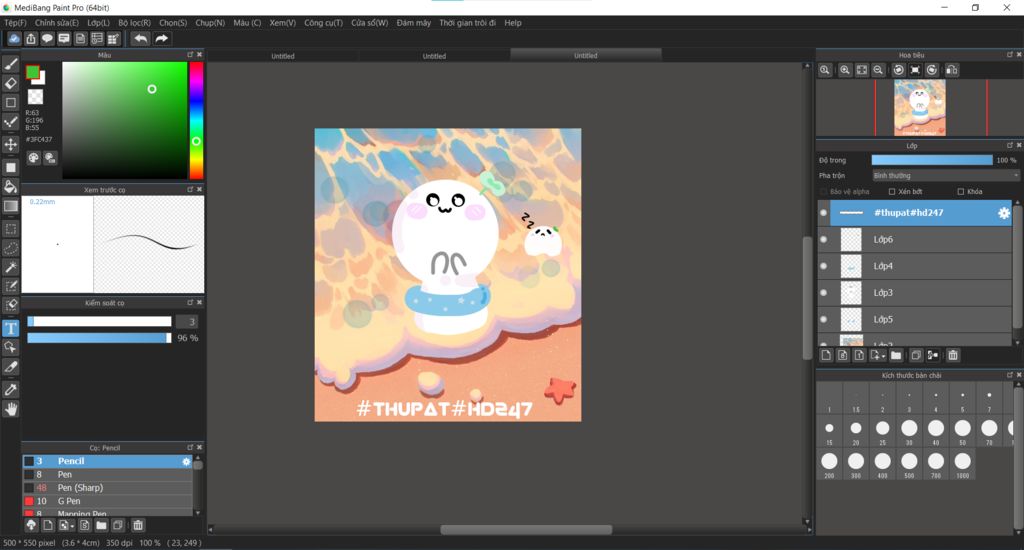The height and width of the screenshot is (550, 1024).
Task: Click the navigator canvas thumbnail
Action: coord(920,108)
